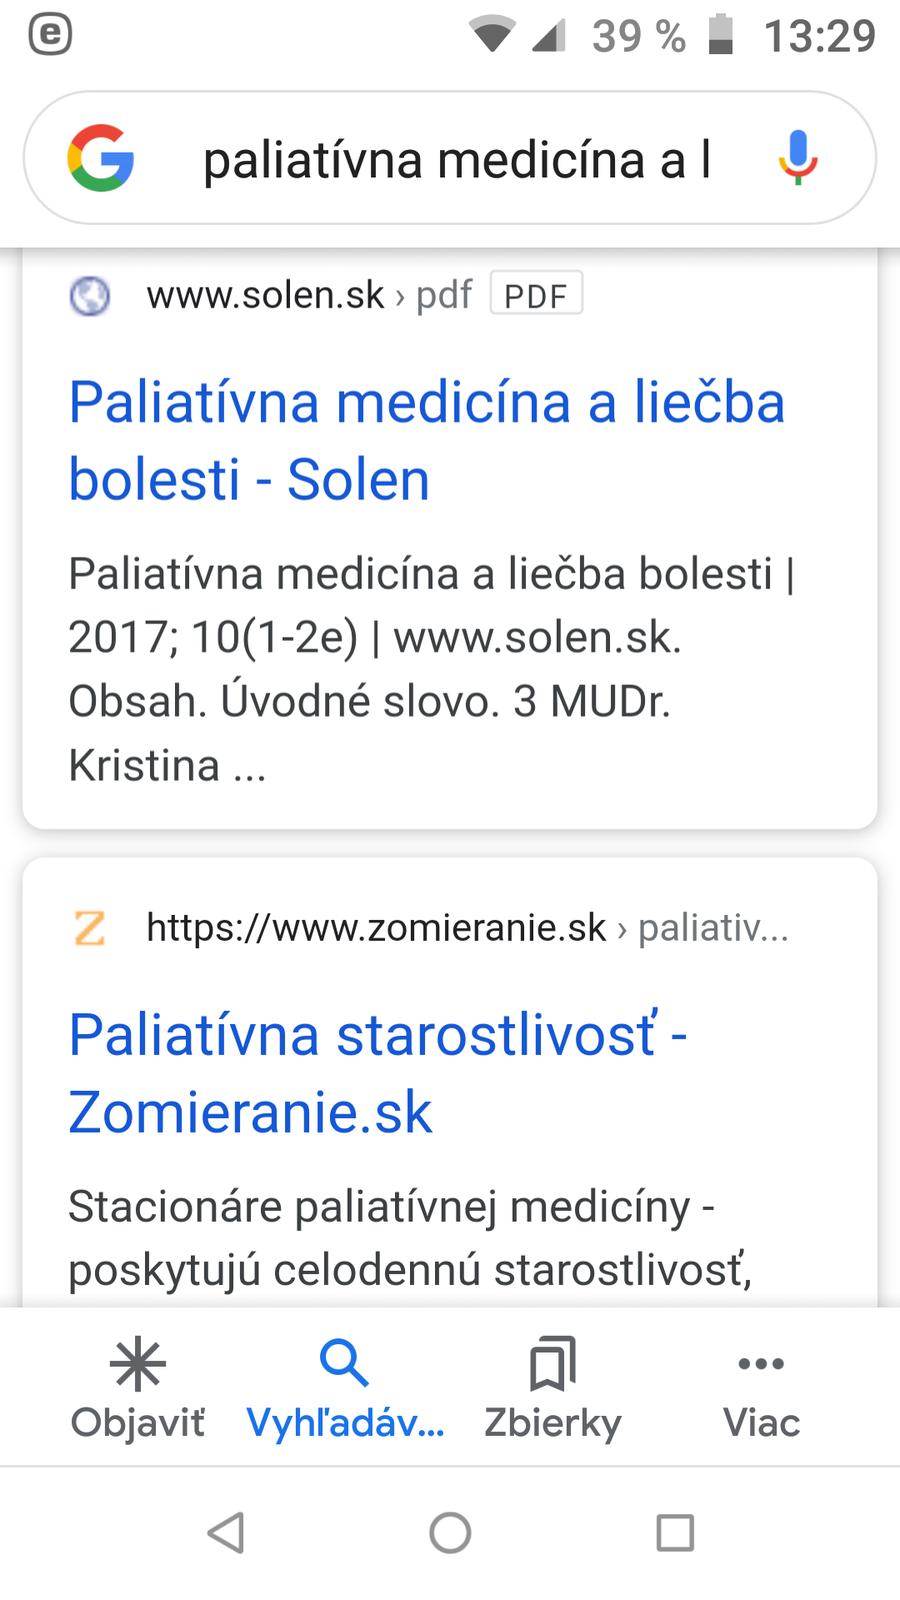
Task: Tap the PDF badge label
Action: 536,295
